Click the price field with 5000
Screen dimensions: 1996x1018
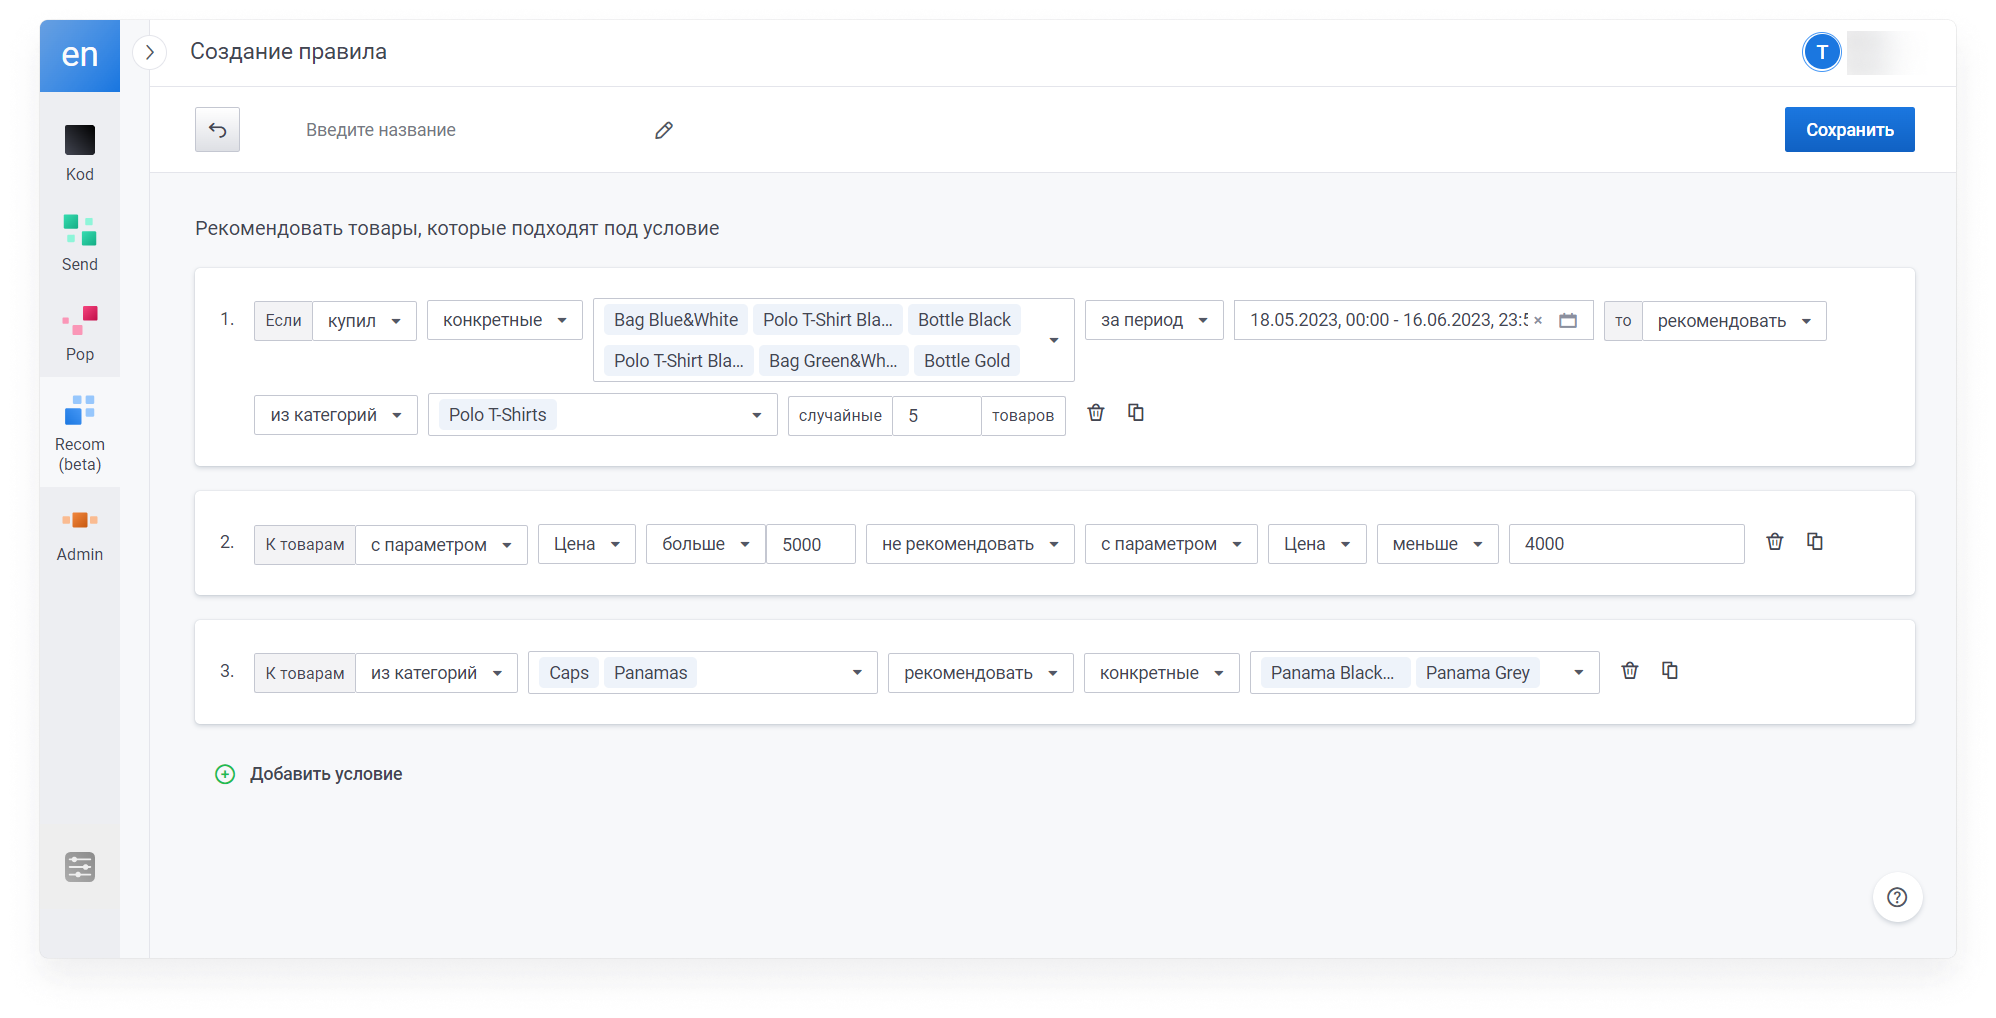(811, 545)
